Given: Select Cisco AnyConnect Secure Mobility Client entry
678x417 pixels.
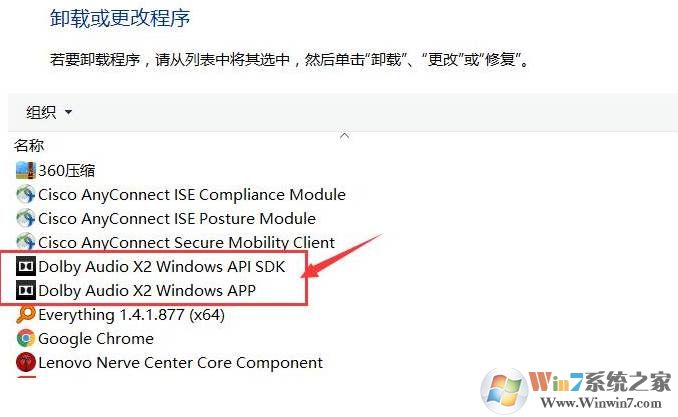Looking at the screenshot, I should [x=186, y=242].
